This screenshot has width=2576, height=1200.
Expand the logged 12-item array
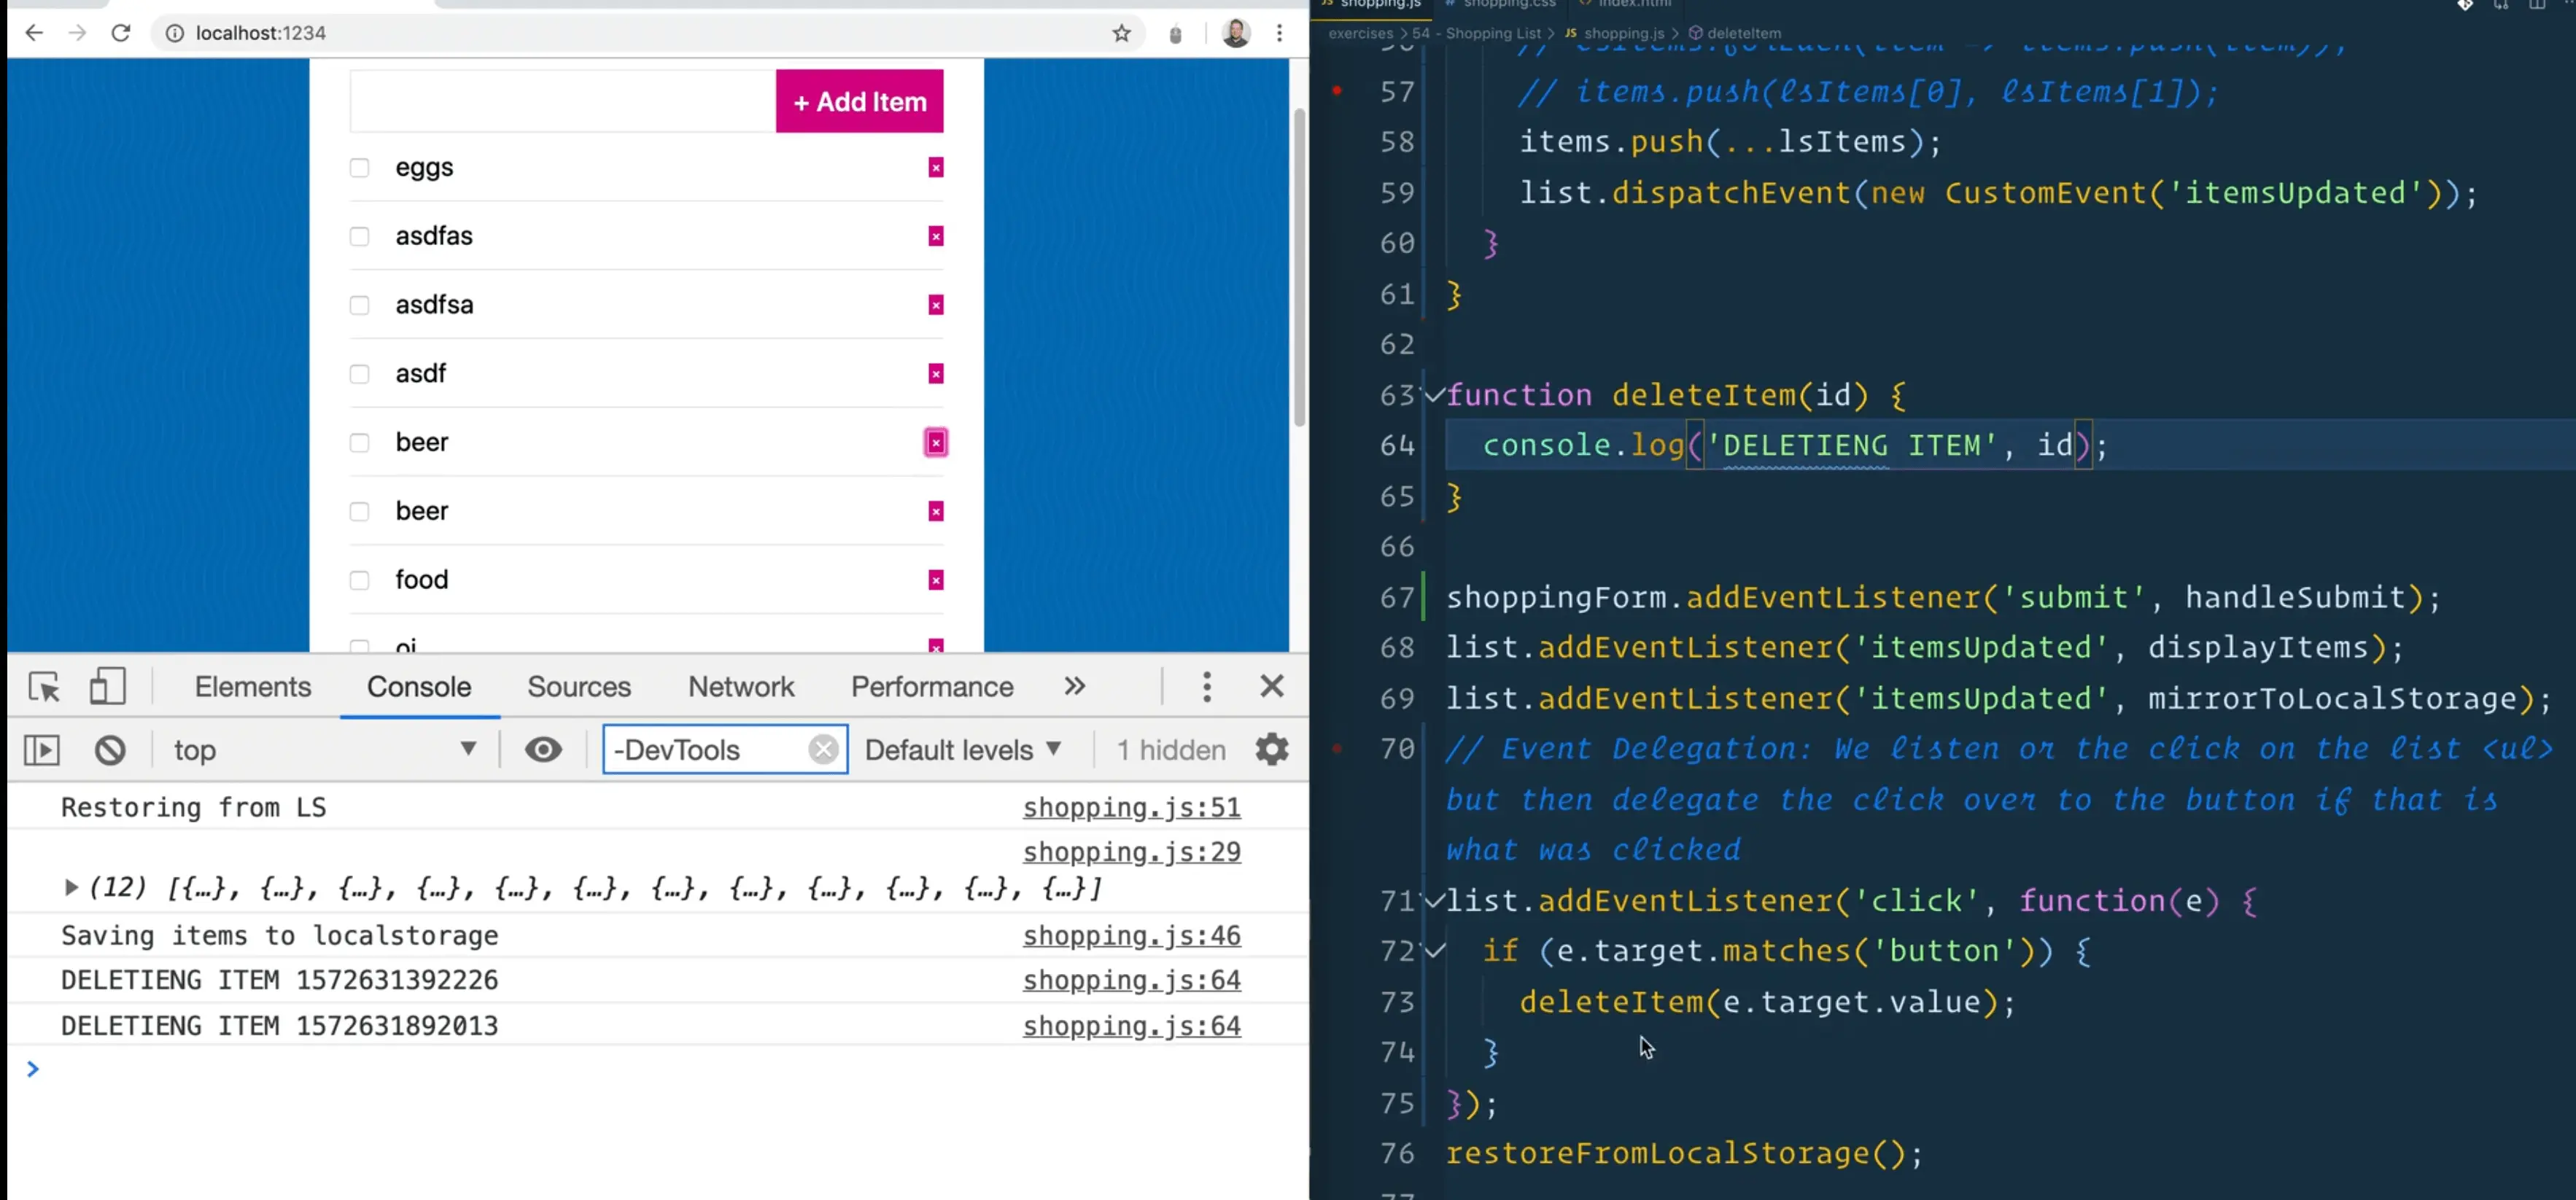pos(71,888)
